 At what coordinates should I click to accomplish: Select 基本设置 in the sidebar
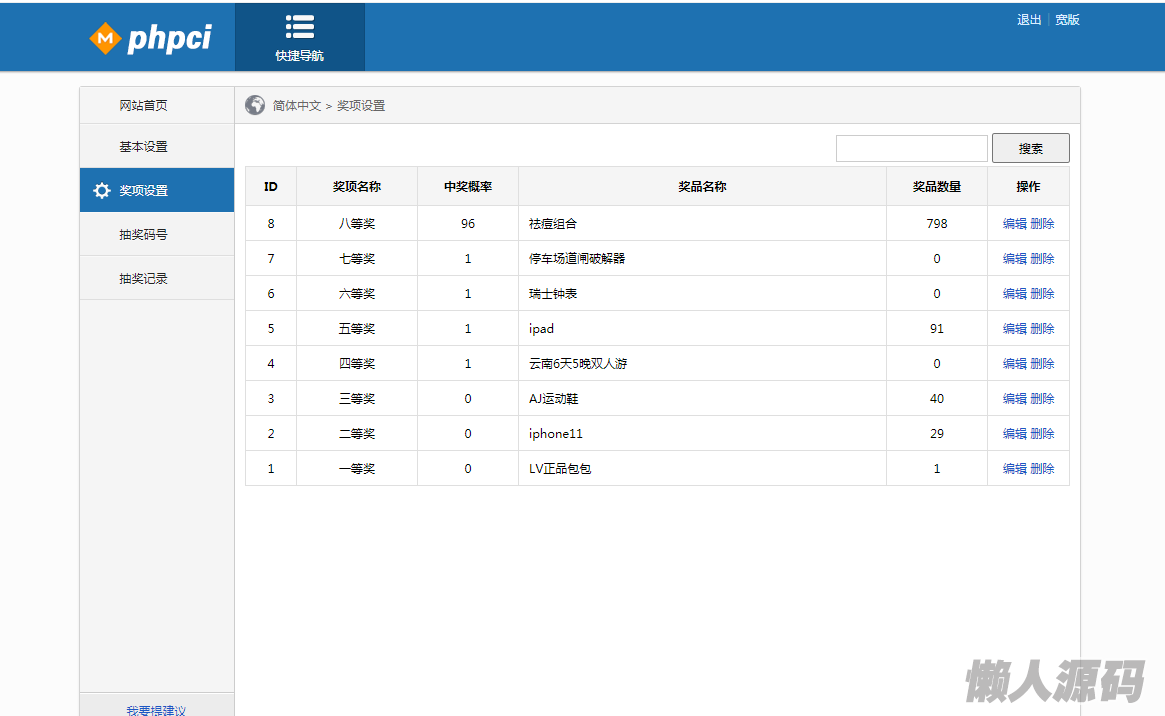click(143, 147)
